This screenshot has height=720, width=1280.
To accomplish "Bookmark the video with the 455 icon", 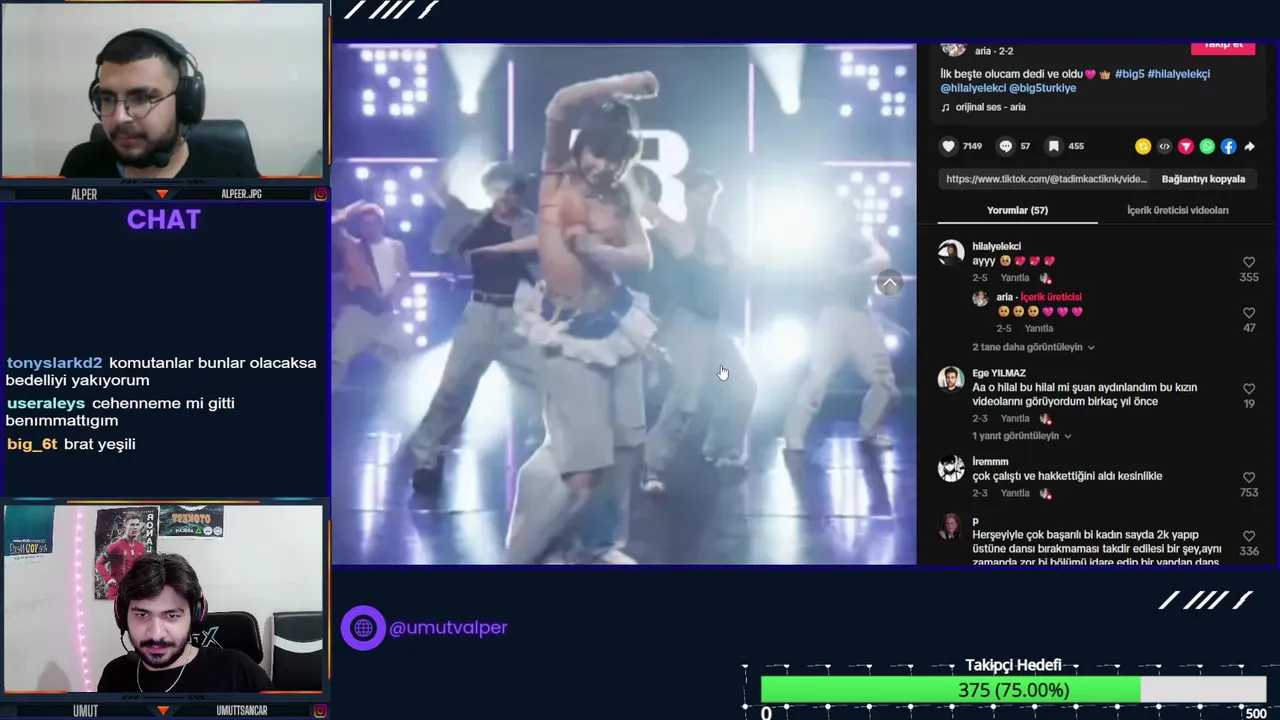I will tap(1053, 146).
